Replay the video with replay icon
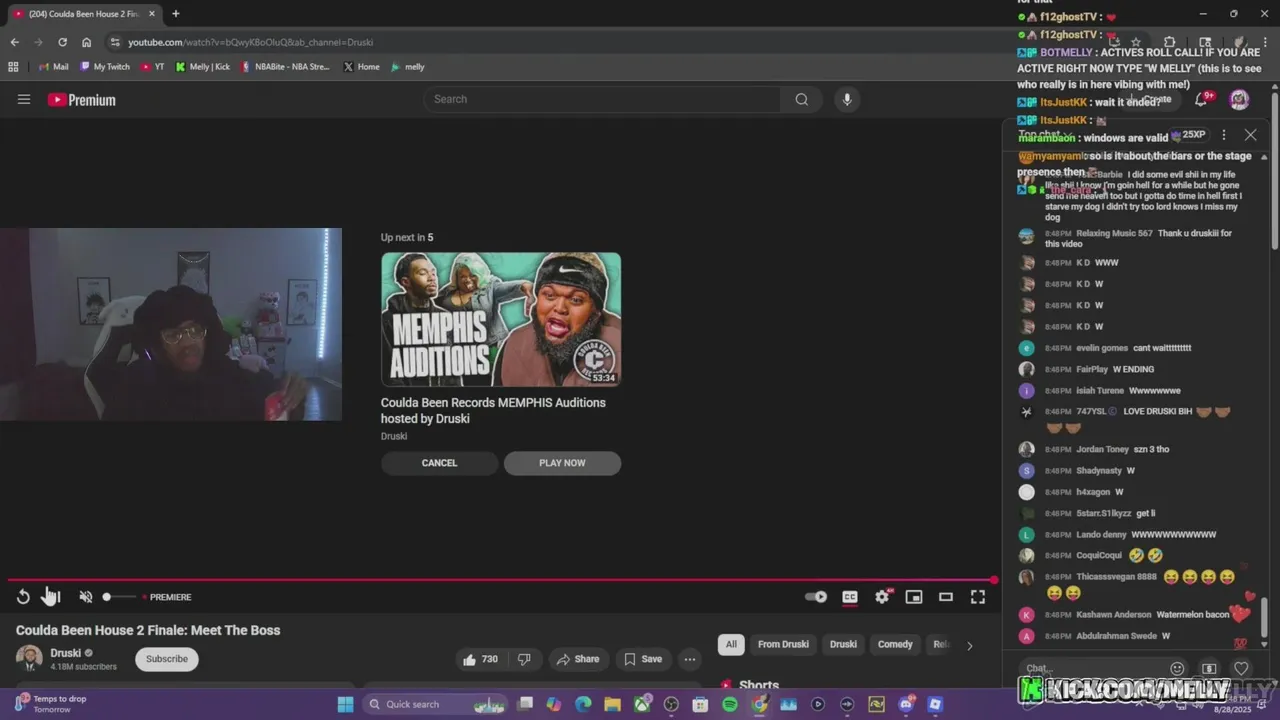 click(23, 597)
